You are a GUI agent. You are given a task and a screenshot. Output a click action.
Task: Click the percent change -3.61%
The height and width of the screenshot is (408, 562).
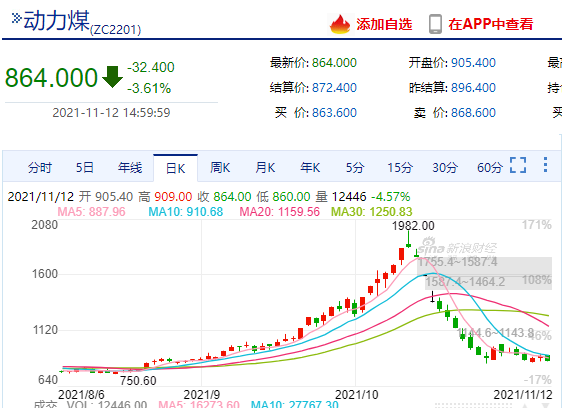149,88
